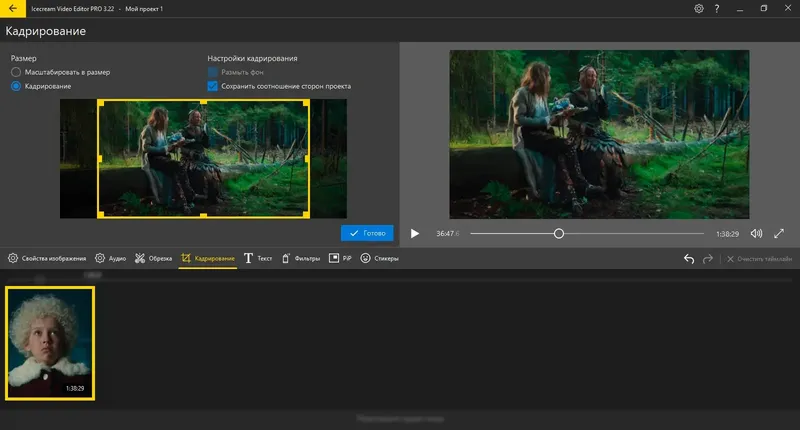Select the Кадрирование radio option
Viewport: 800px width, 430px height.
point(16,87)
